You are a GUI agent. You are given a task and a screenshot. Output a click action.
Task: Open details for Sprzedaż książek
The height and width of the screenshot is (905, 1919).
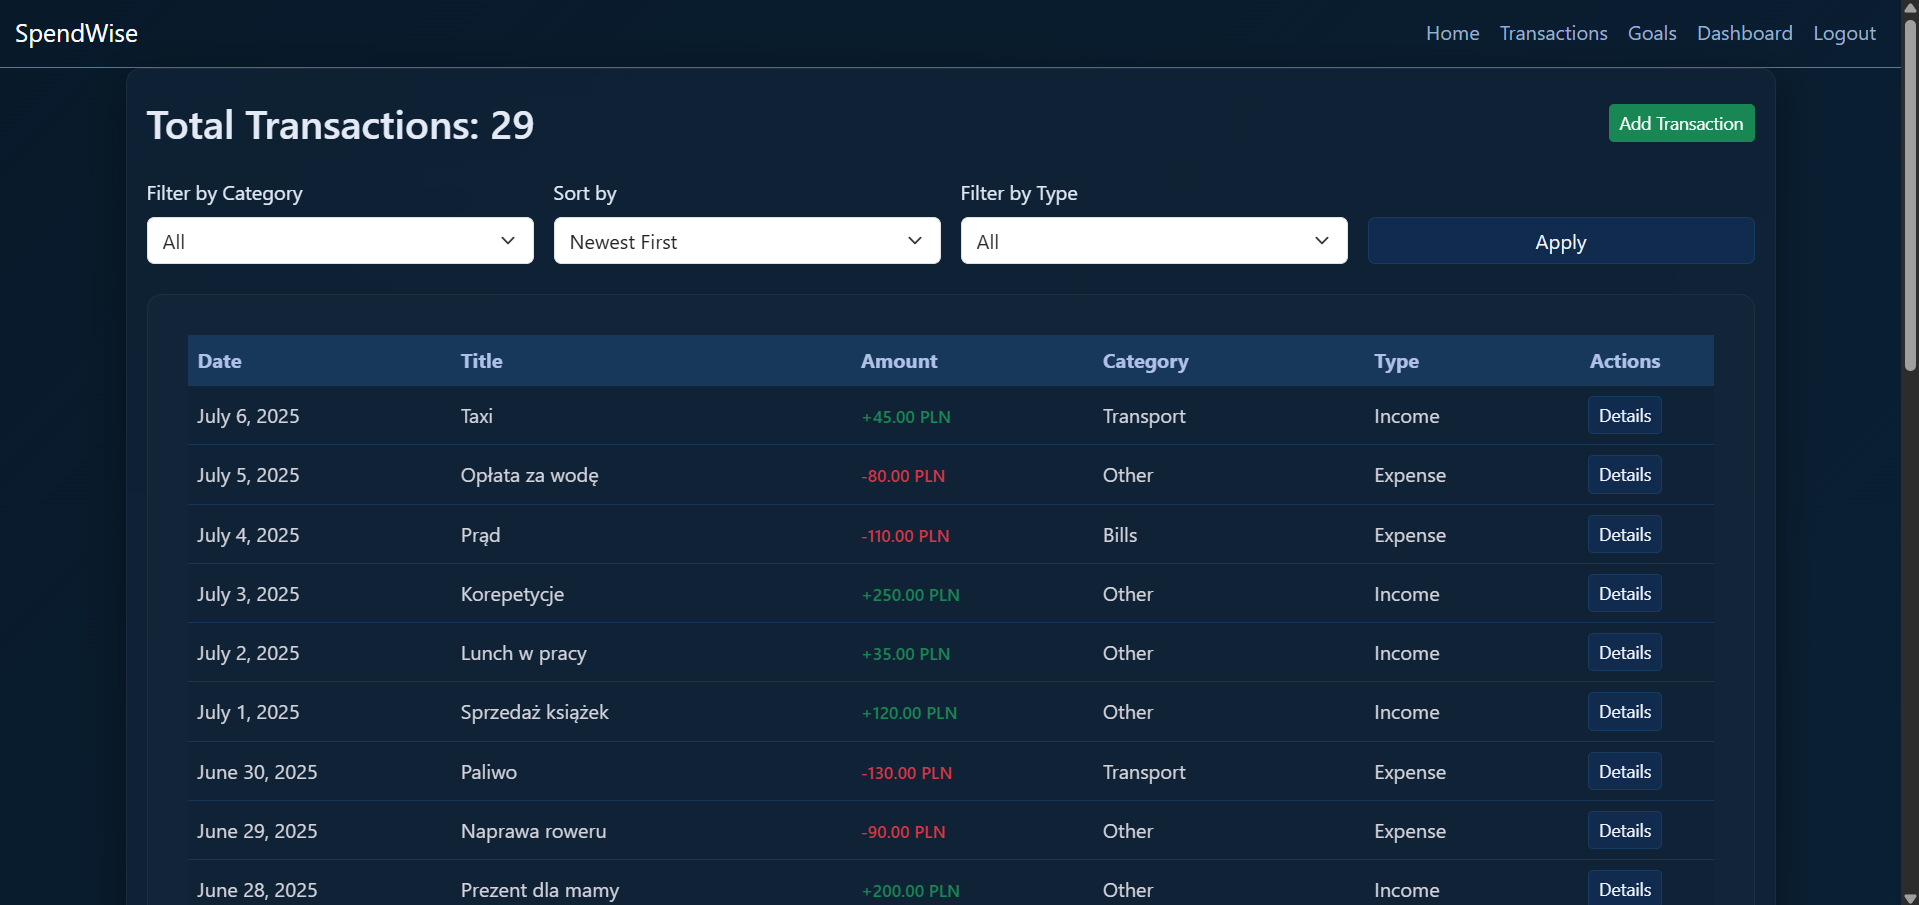(1624, 712)
